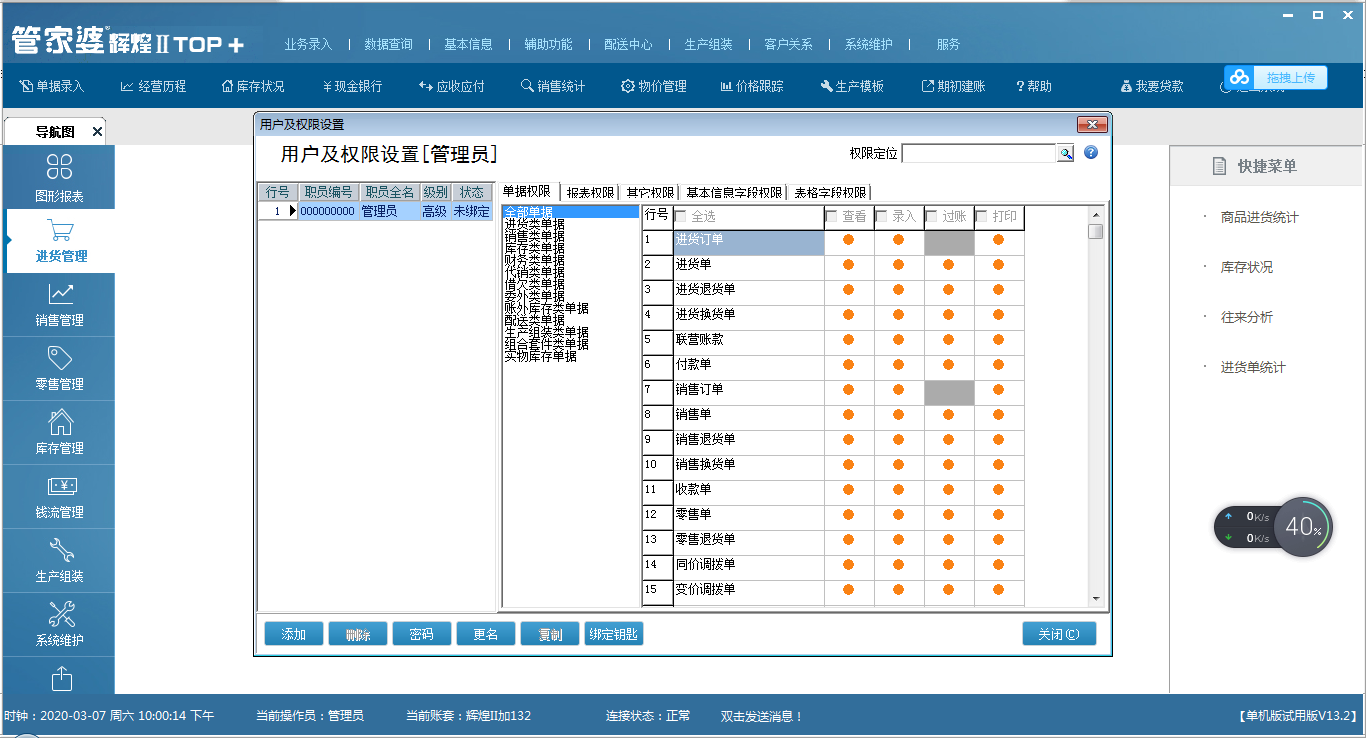
Task: Enable the 打印 column checkbox
Action: pyautogui.click(x=982, y=216)
